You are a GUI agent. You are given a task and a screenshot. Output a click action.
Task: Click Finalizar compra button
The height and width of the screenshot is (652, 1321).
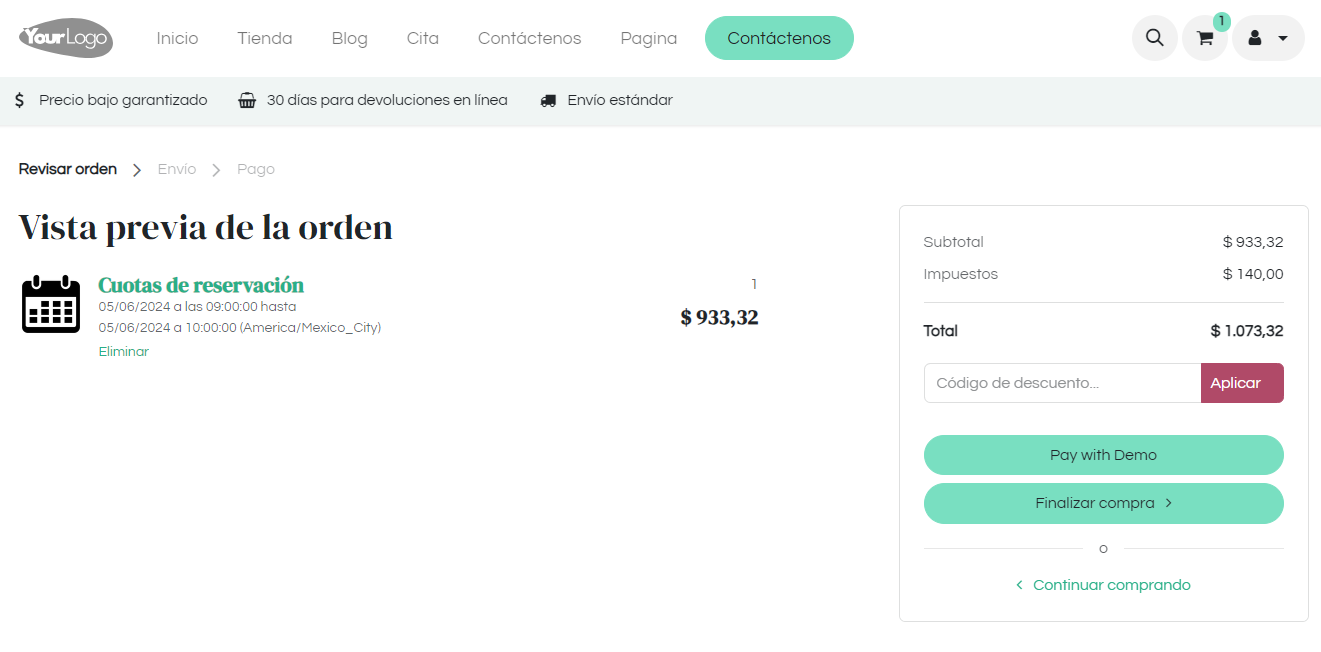[1103, 503]
